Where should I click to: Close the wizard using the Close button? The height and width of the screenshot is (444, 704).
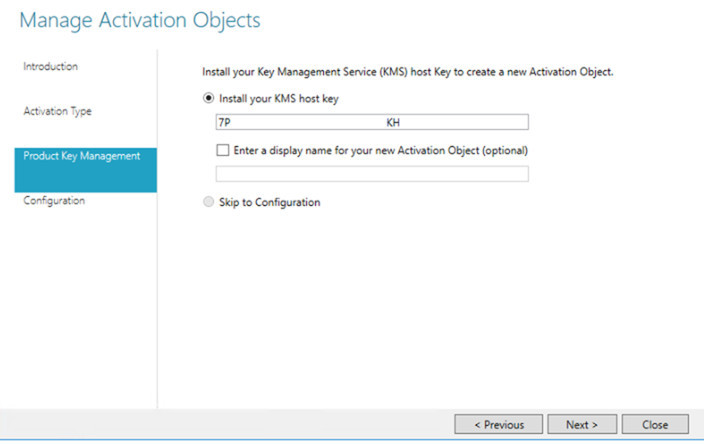655,424
